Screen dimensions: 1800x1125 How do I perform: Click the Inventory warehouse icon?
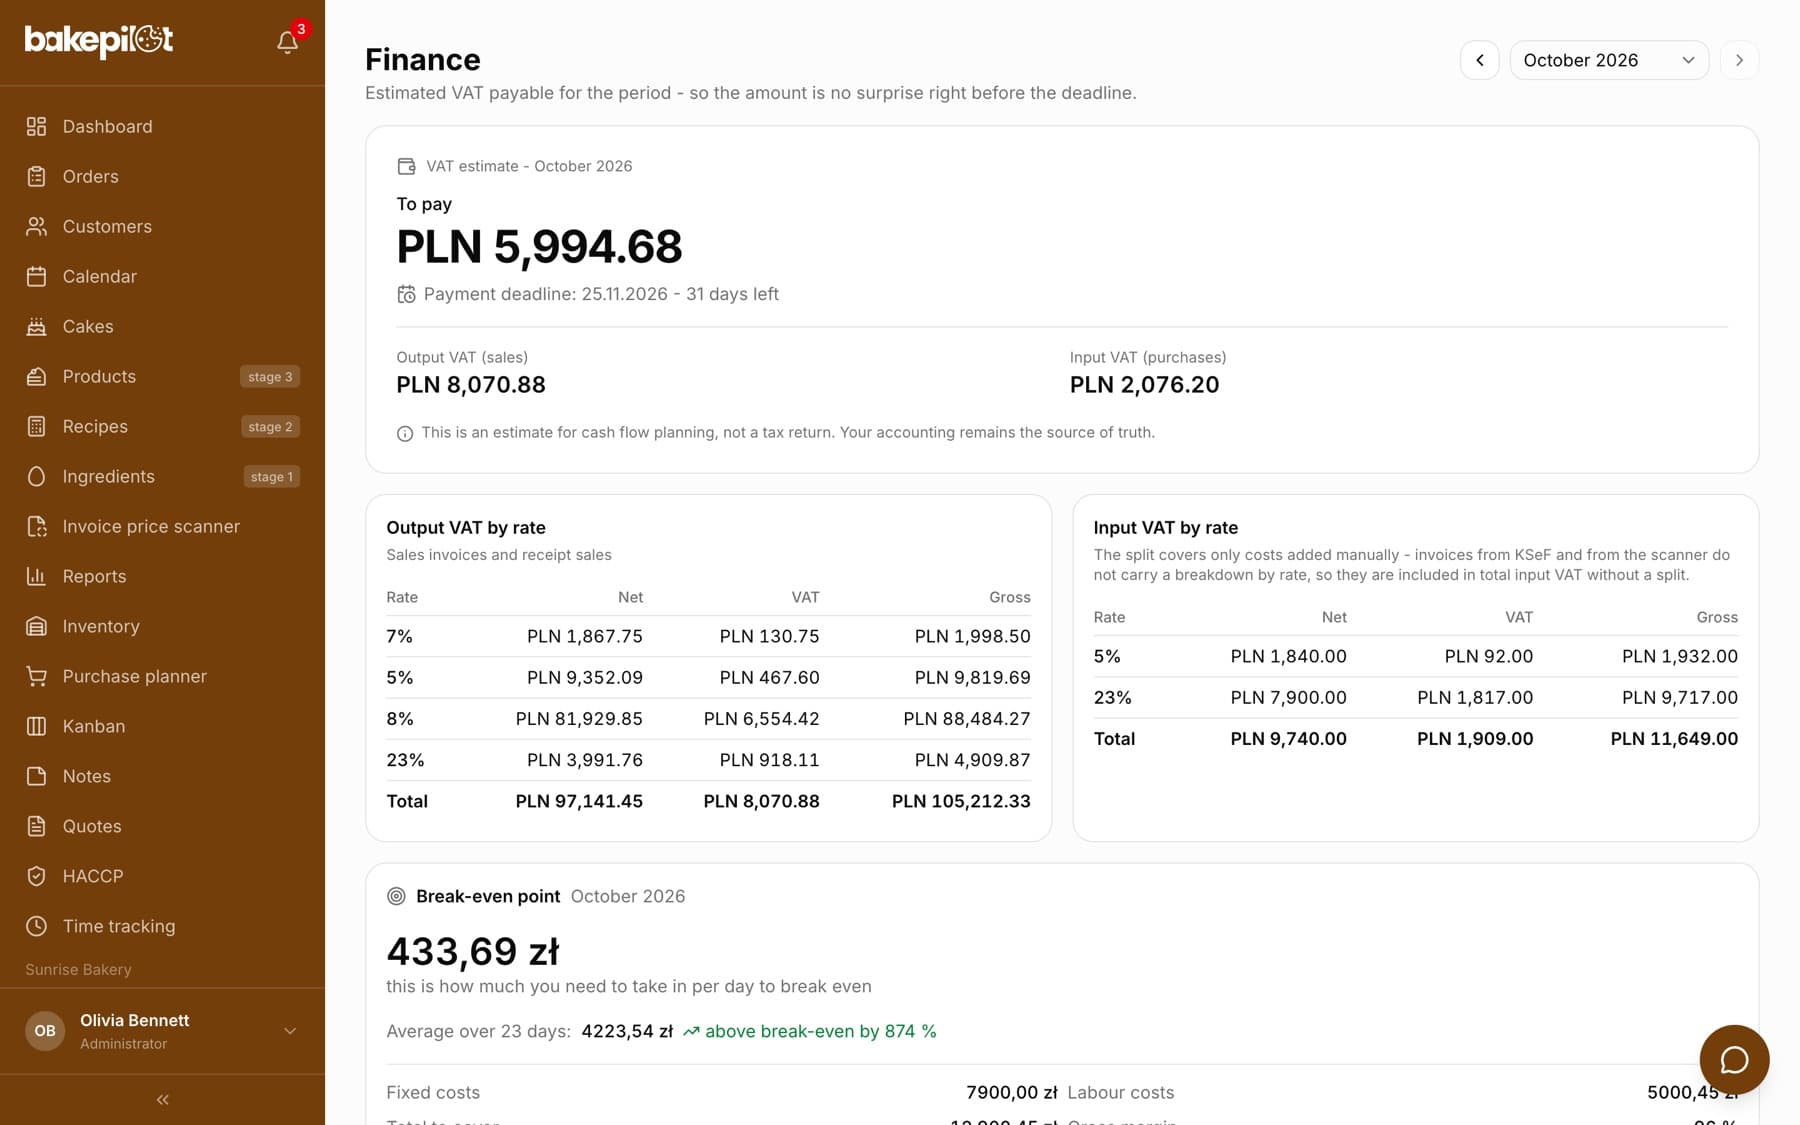tap(37, 626)
